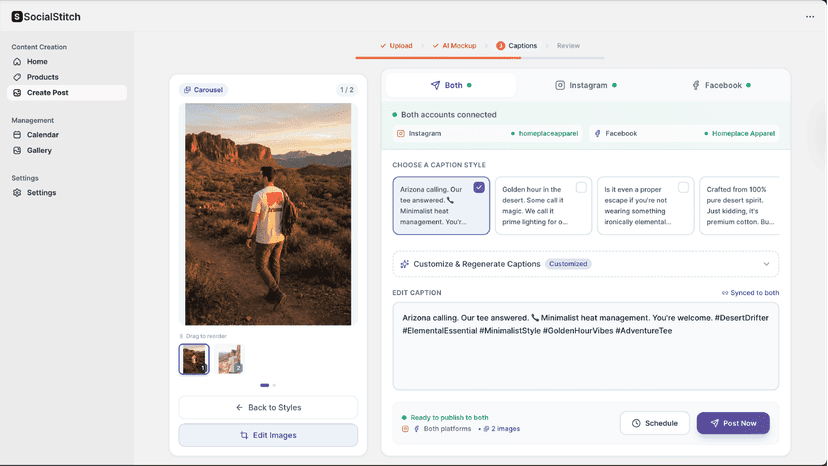Click the Synced to both link
This screenshot has height=466, width=828.
[x=750, y=293]
